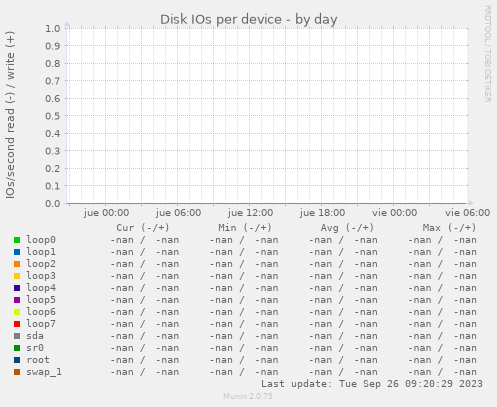
Task: Click the 'Cur (-/+)' column header
Action: 143,228
